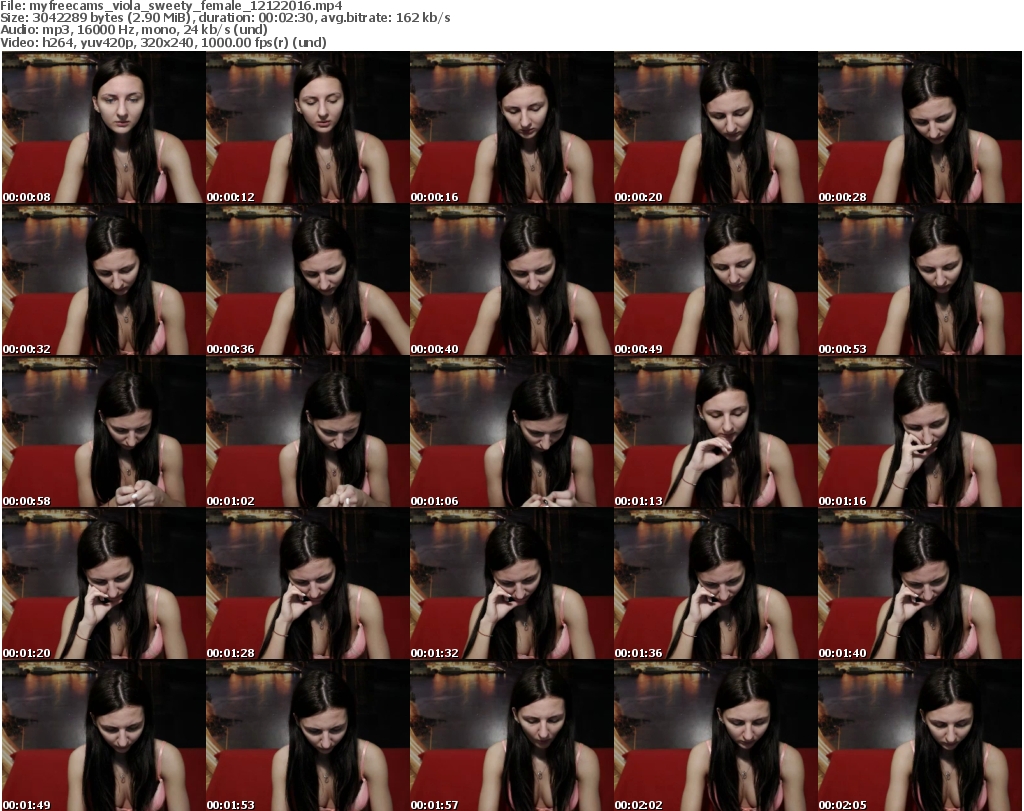1024x811 pixels.
Task: Pick the thumbnail frame at 00:01:02
Action: [x=308, y=432]
